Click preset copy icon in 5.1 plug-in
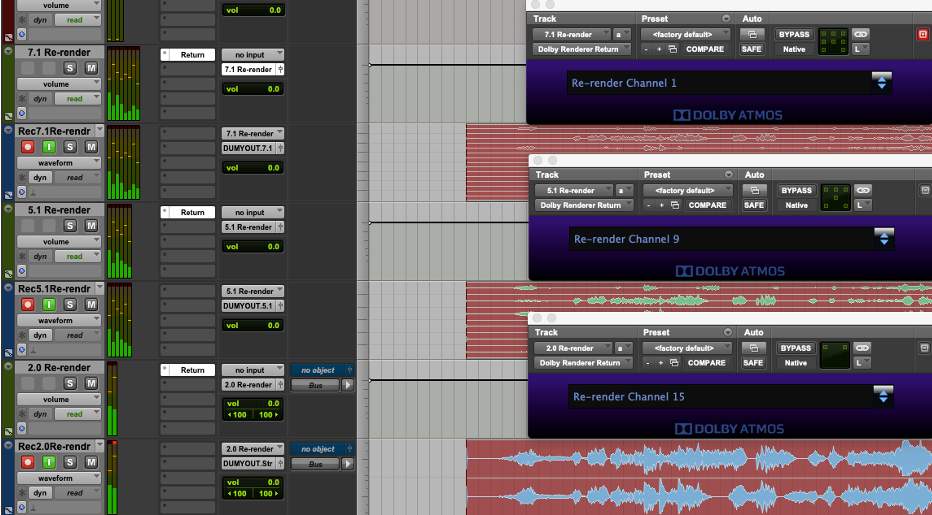 point(673,205)
